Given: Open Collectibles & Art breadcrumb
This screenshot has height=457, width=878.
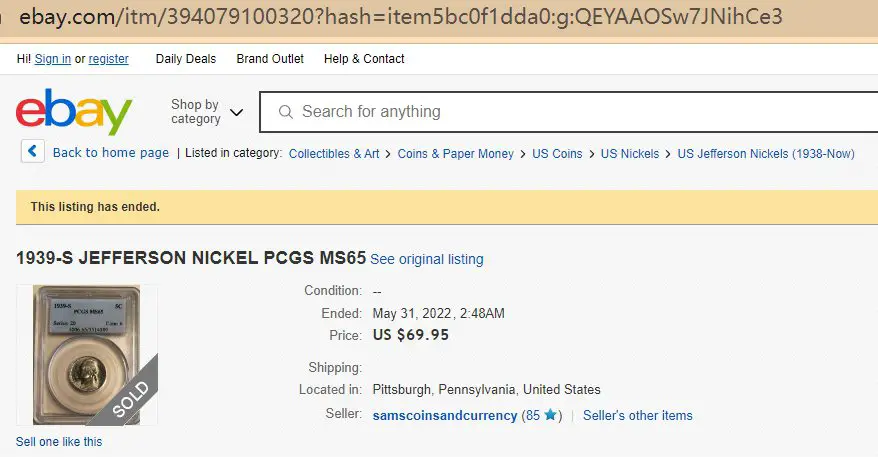Looking at the screenshot, I should click(334, 153).
